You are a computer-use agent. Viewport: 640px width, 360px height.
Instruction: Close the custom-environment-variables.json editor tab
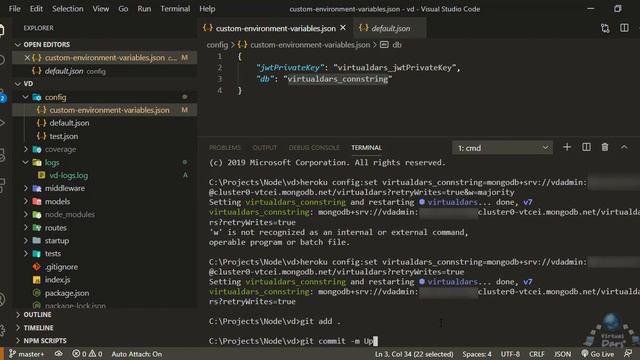[343, 28]
